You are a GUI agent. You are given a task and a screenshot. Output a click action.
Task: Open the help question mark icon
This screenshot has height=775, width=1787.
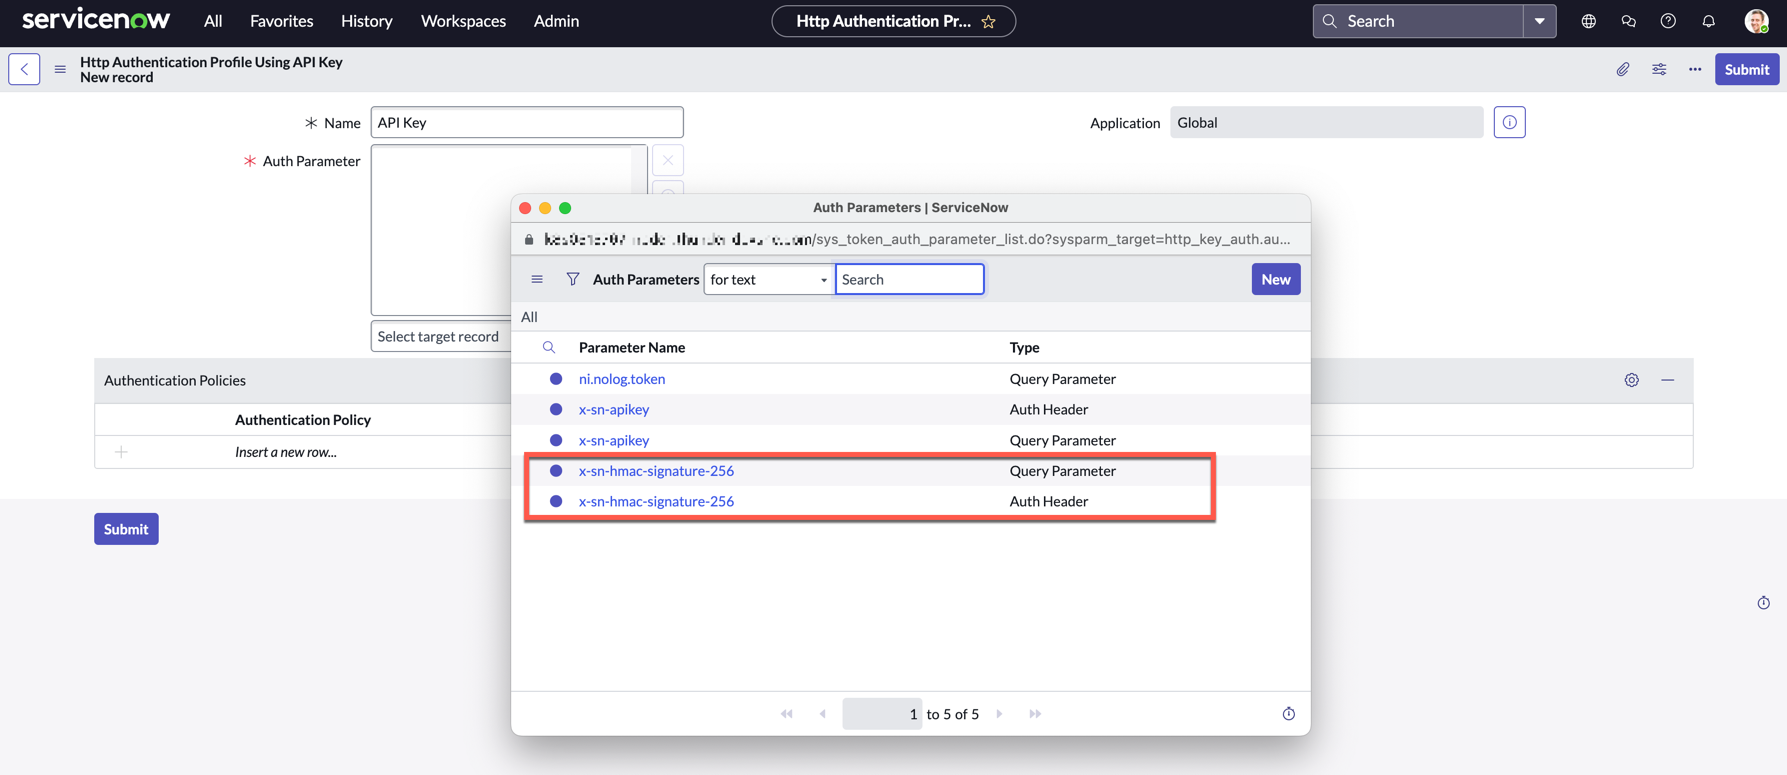[x=1668, y=21]
